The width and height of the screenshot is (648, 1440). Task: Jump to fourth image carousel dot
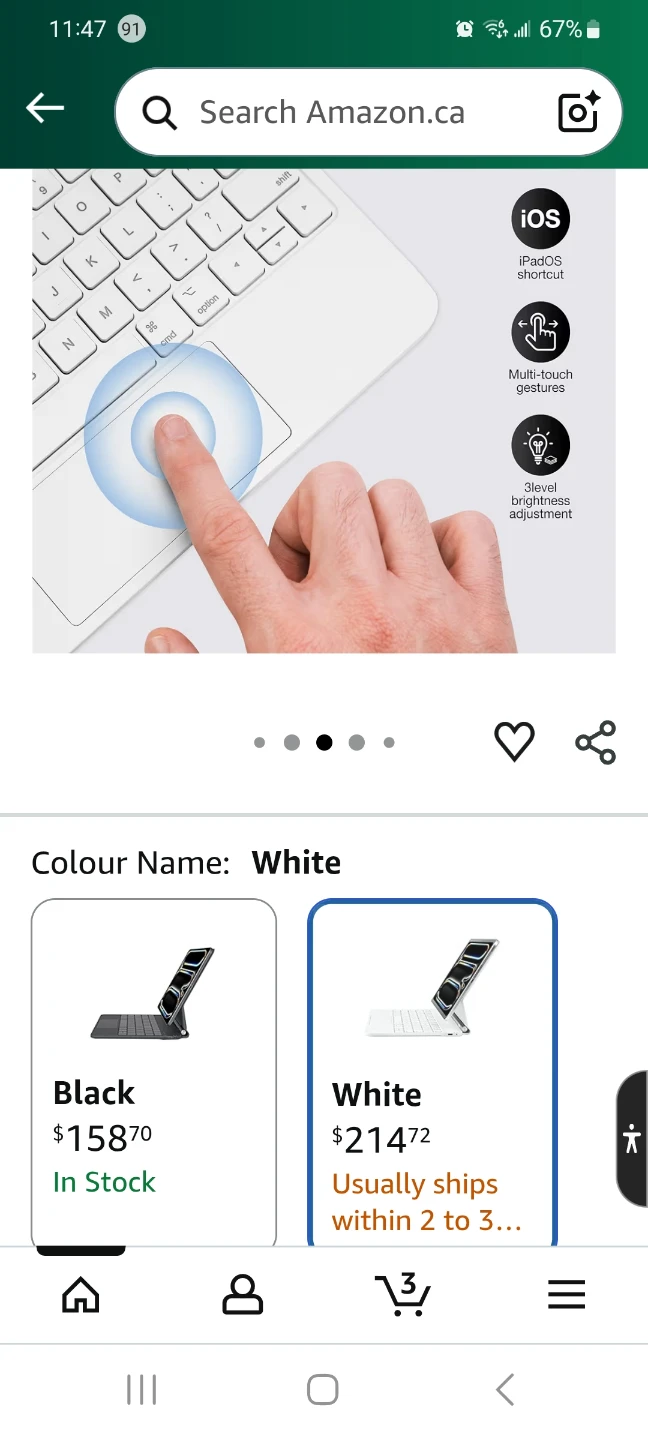coord(357,742)
